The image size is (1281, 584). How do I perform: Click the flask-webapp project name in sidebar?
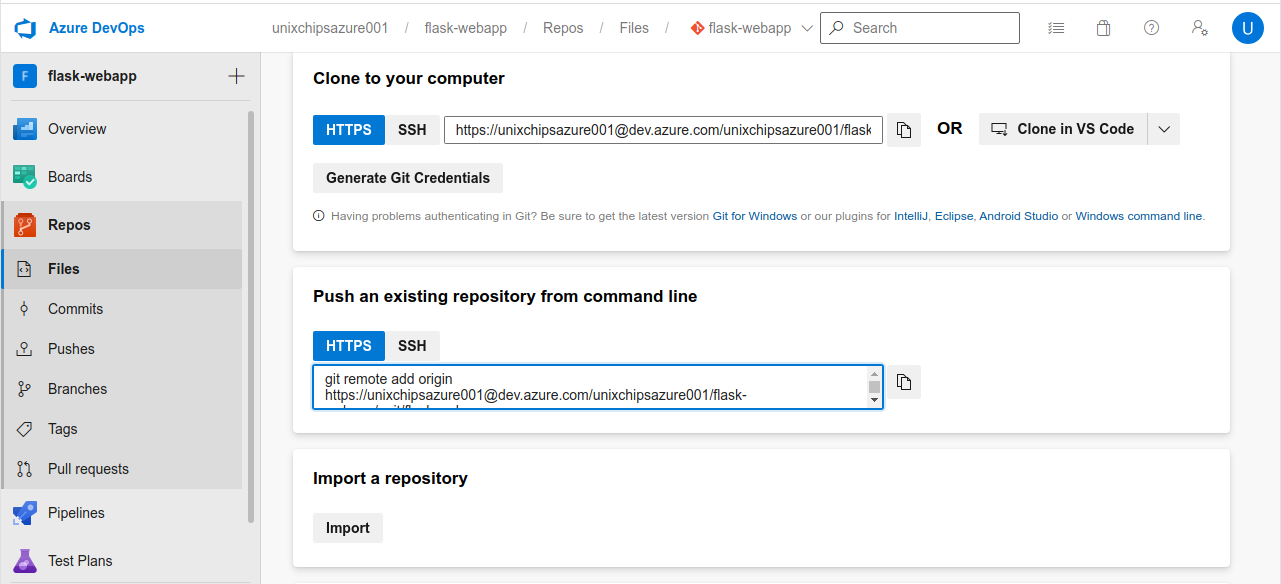[92, 76]
